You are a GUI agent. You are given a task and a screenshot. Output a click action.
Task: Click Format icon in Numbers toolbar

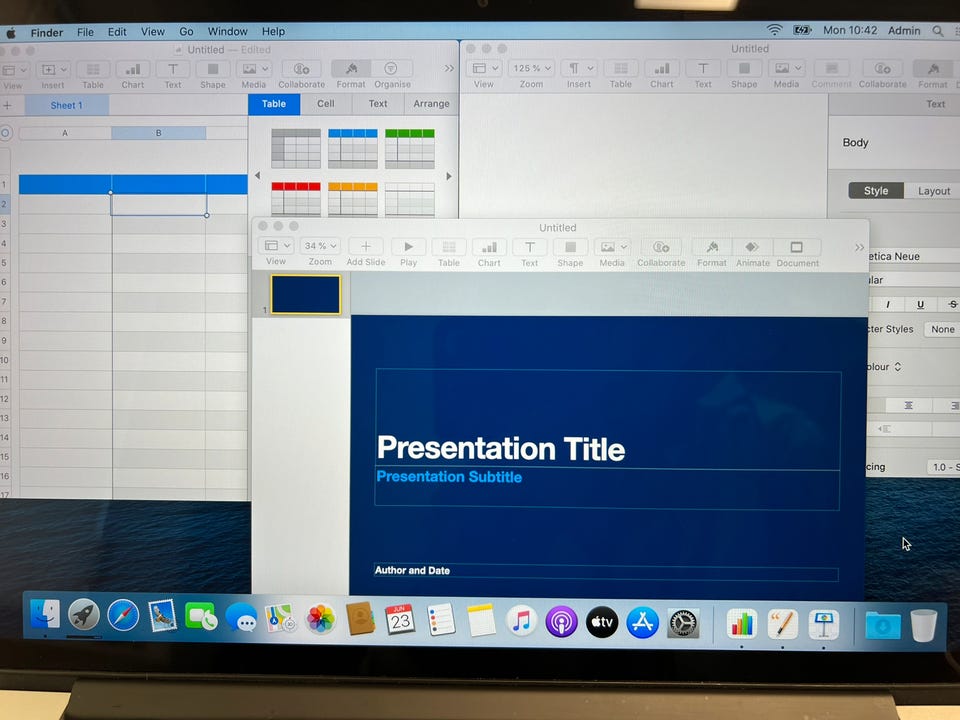click(x=351, y=68)
